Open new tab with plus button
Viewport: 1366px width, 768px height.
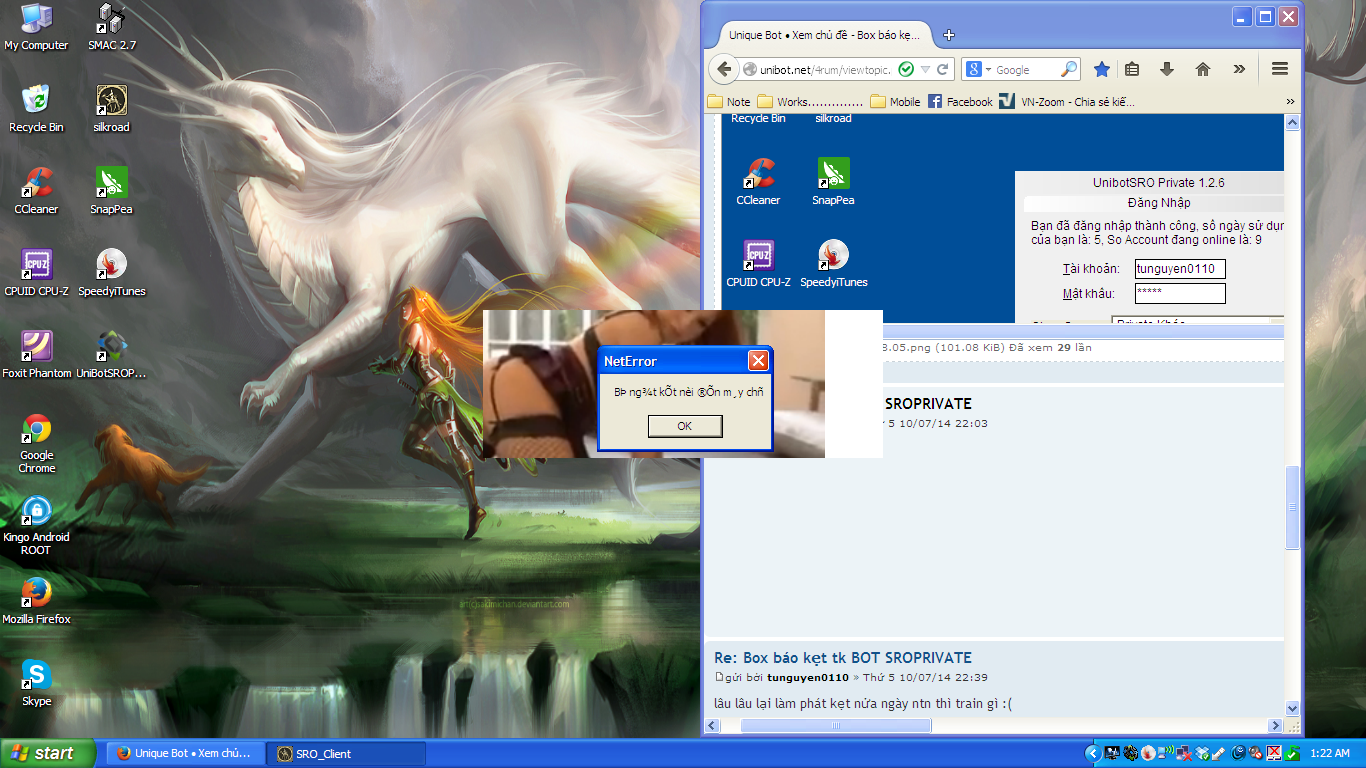(x=949, y=35)
